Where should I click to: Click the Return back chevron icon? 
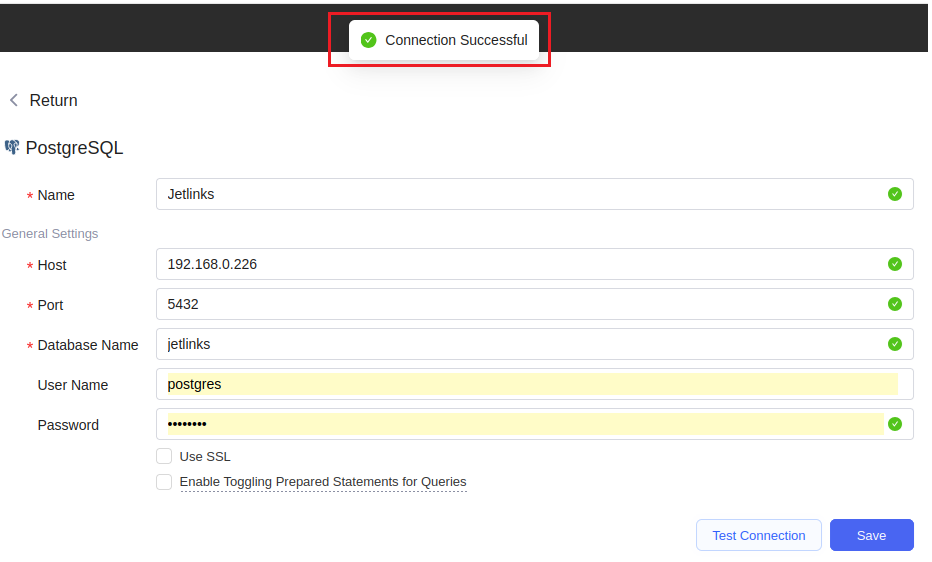tap(14, 100)
